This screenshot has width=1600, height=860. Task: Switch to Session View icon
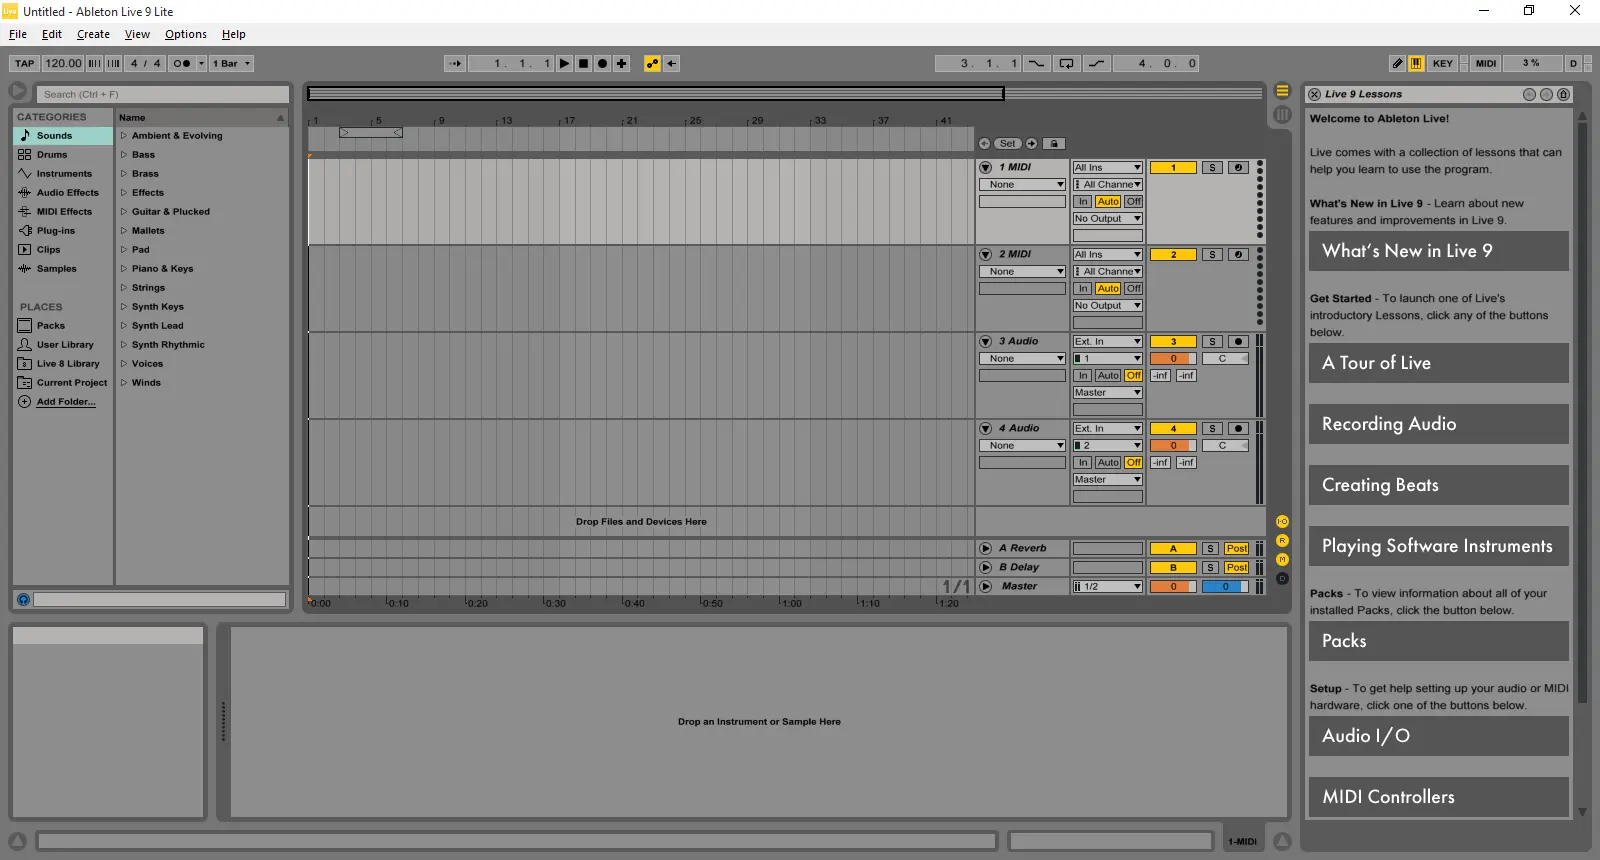tap(1282, 114)
